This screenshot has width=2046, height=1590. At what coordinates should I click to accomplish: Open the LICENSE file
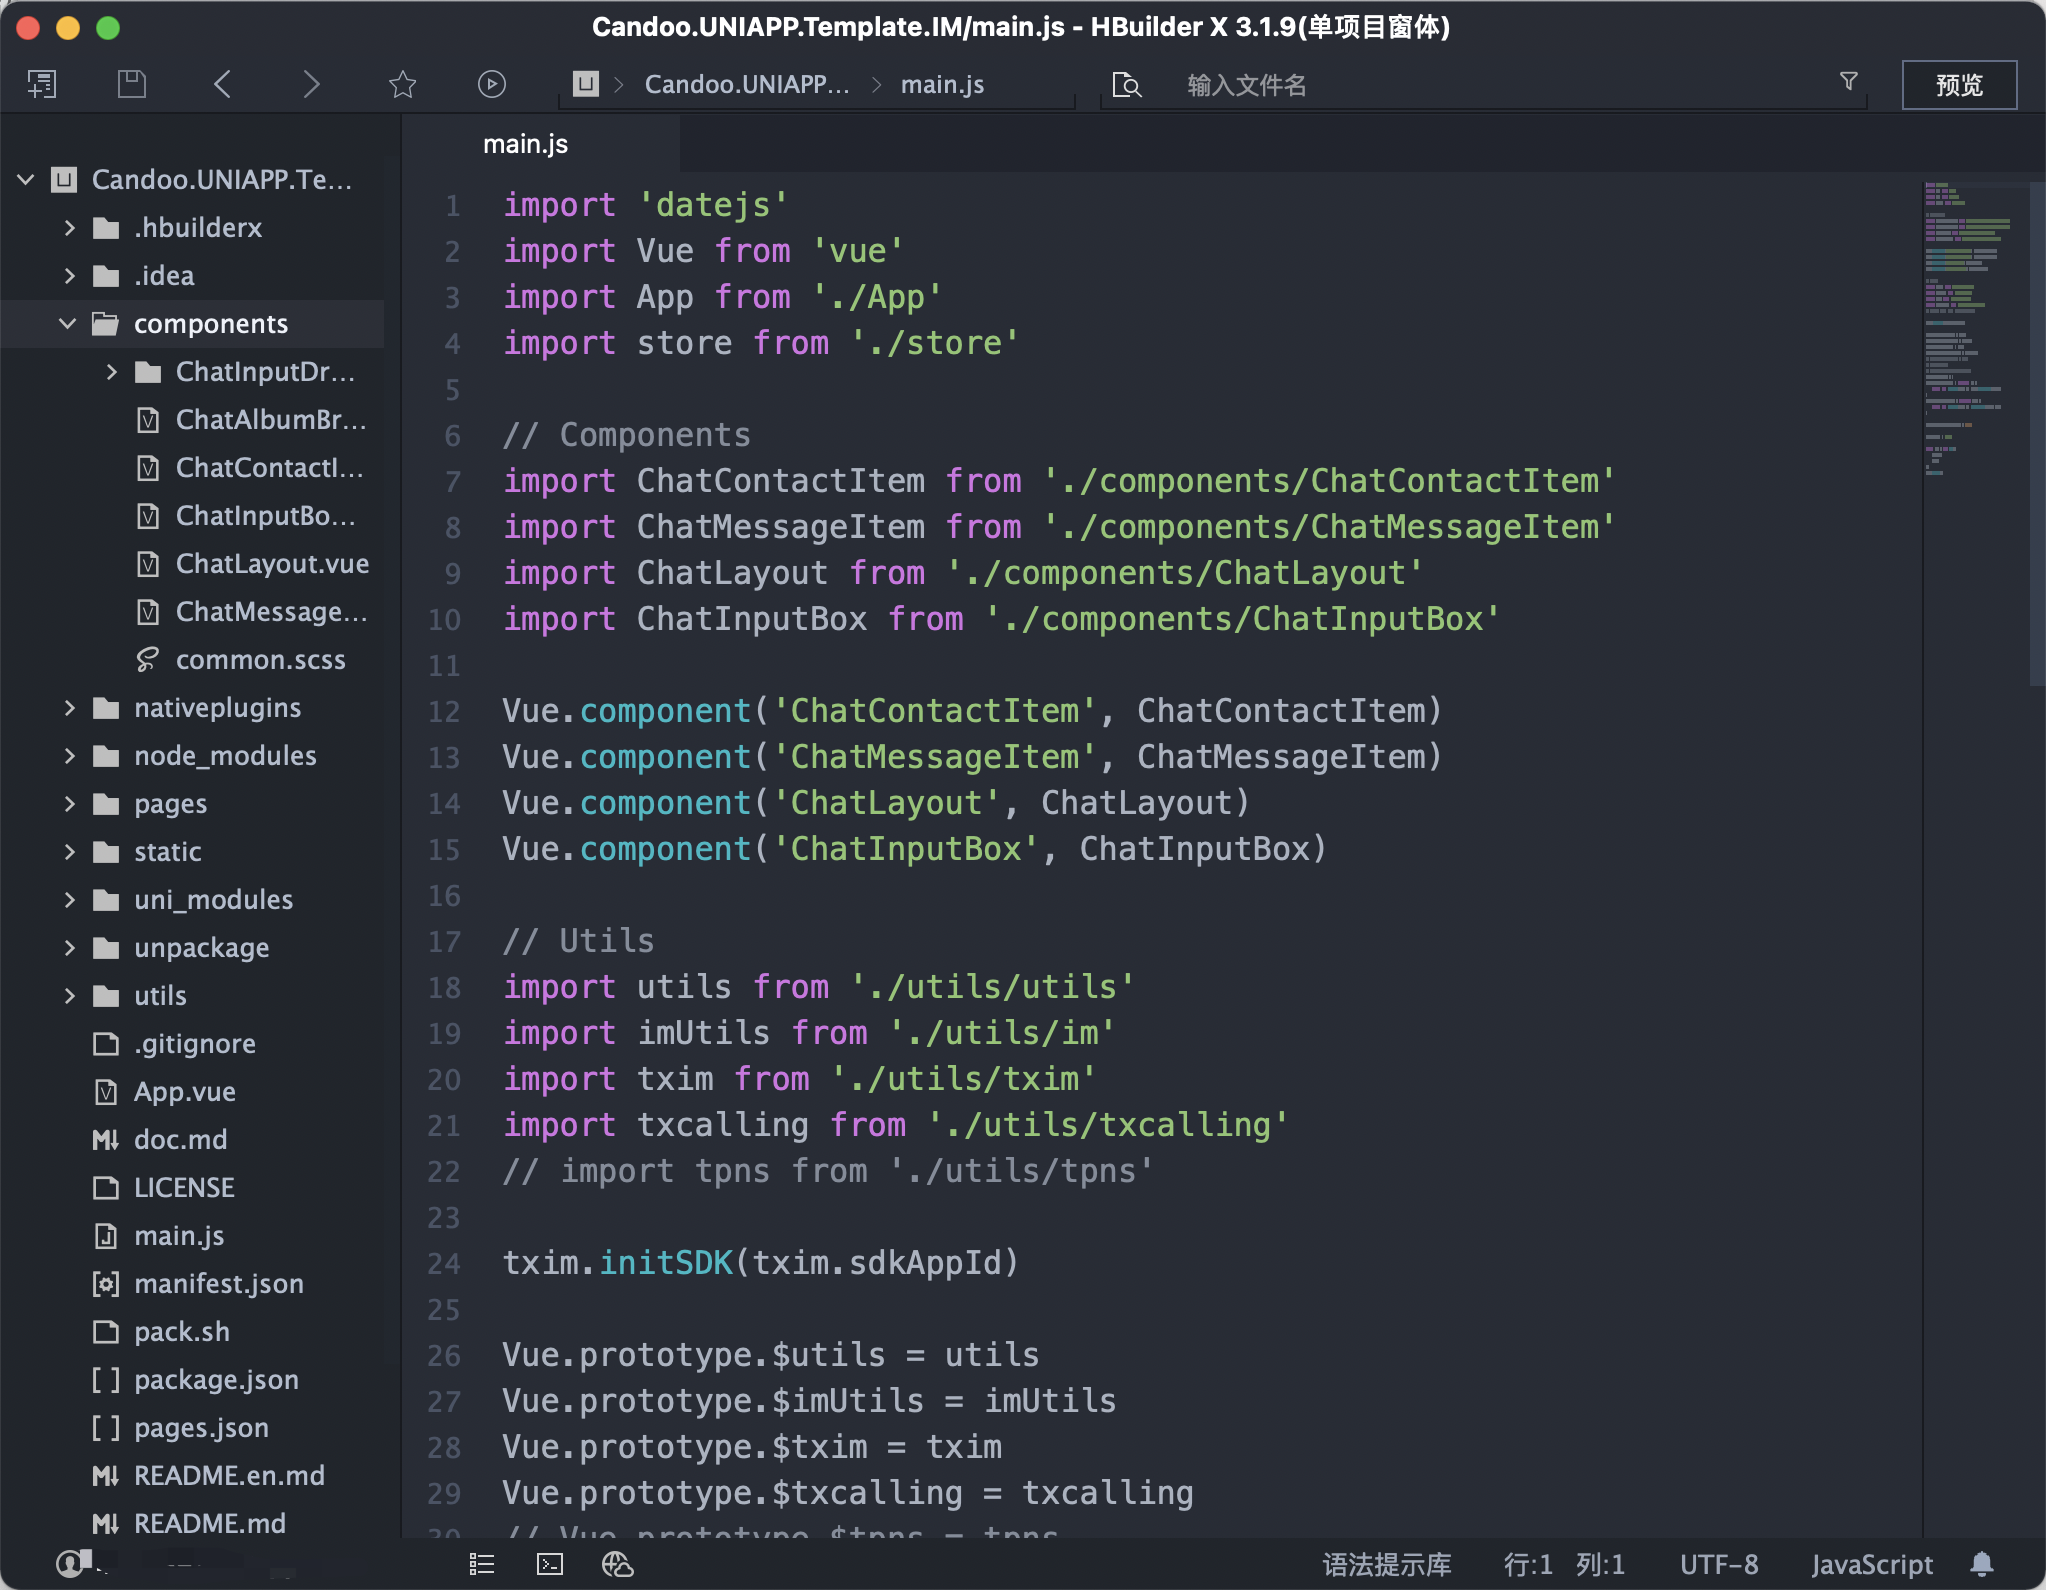tap(184, 1188)
